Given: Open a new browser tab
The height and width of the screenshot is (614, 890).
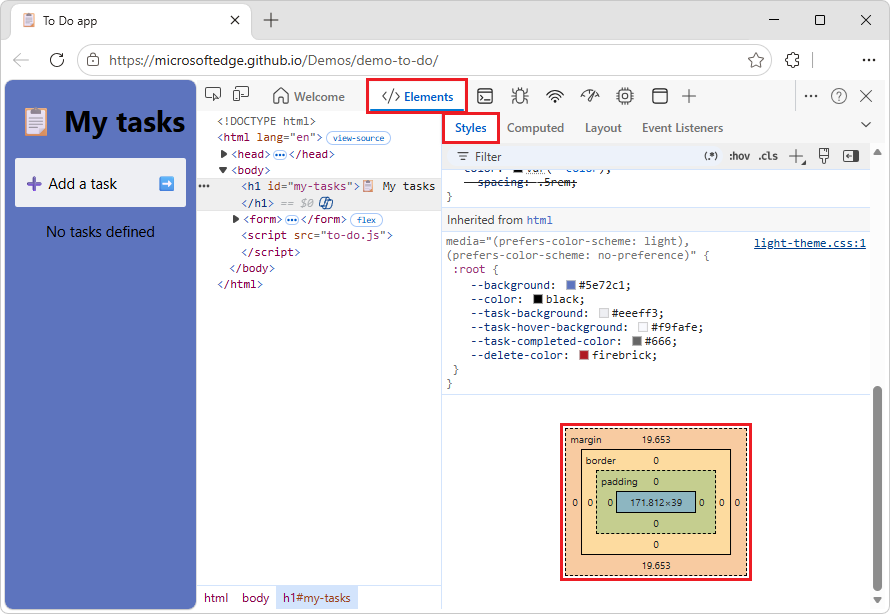Looking at the screenshot, I should (271, 20).
